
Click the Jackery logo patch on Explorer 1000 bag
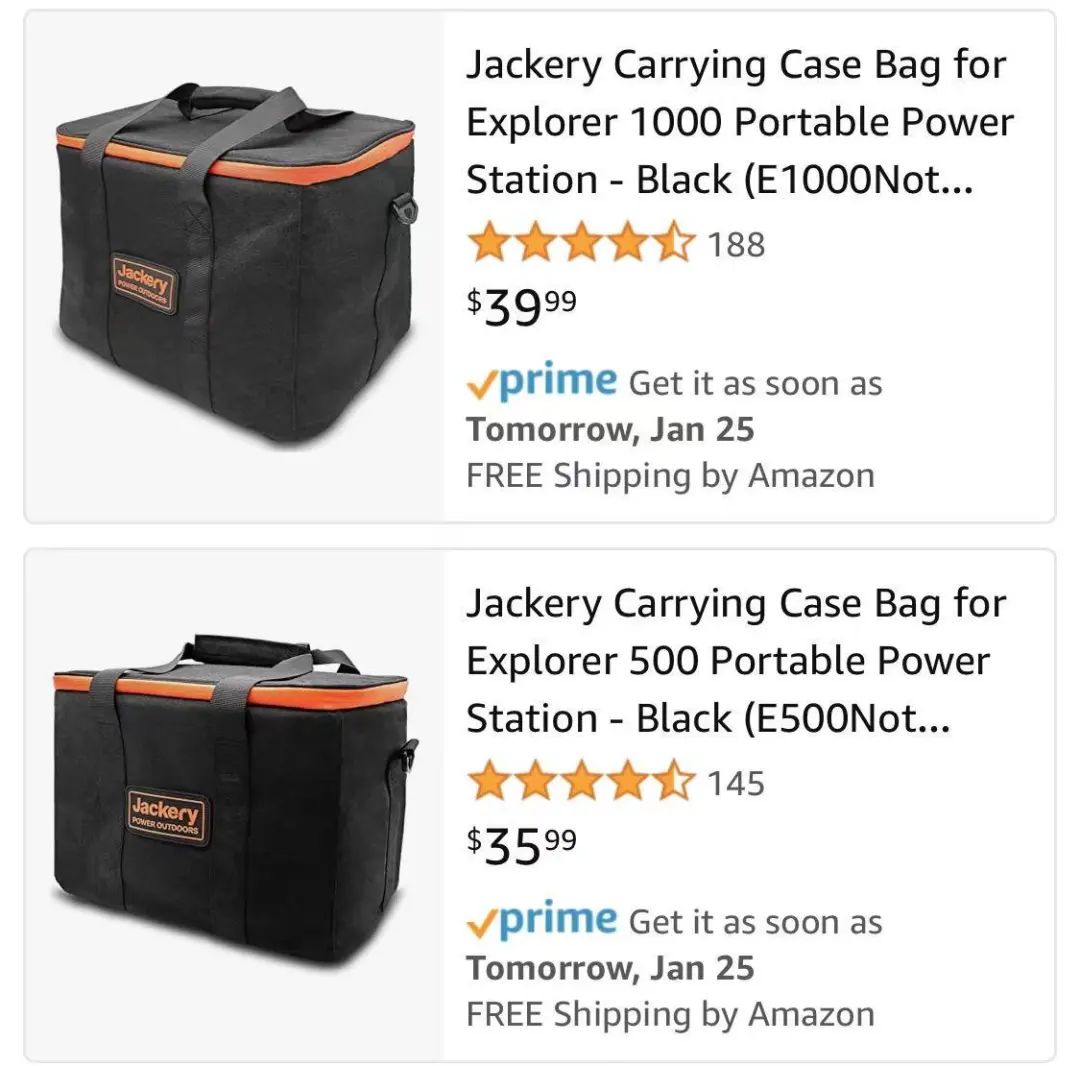click(144, 282)
